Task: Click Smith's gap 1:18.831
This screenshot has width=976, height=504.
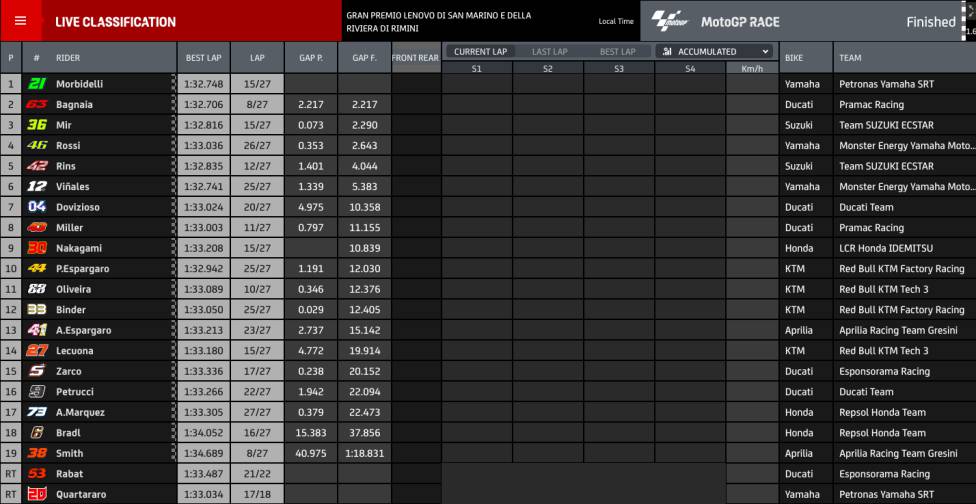Action: (x=364, y=453)
